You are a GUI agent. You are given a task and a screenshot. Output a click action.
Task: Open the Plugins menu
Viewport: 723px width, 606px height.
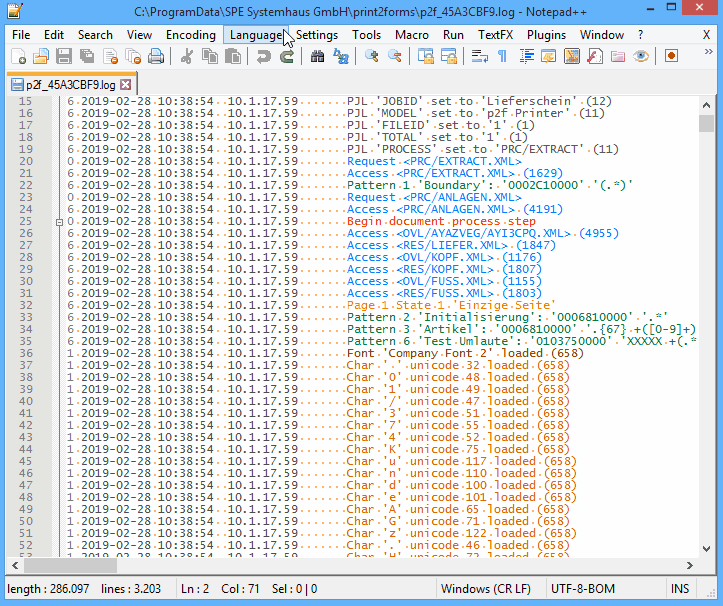point(546,35)
